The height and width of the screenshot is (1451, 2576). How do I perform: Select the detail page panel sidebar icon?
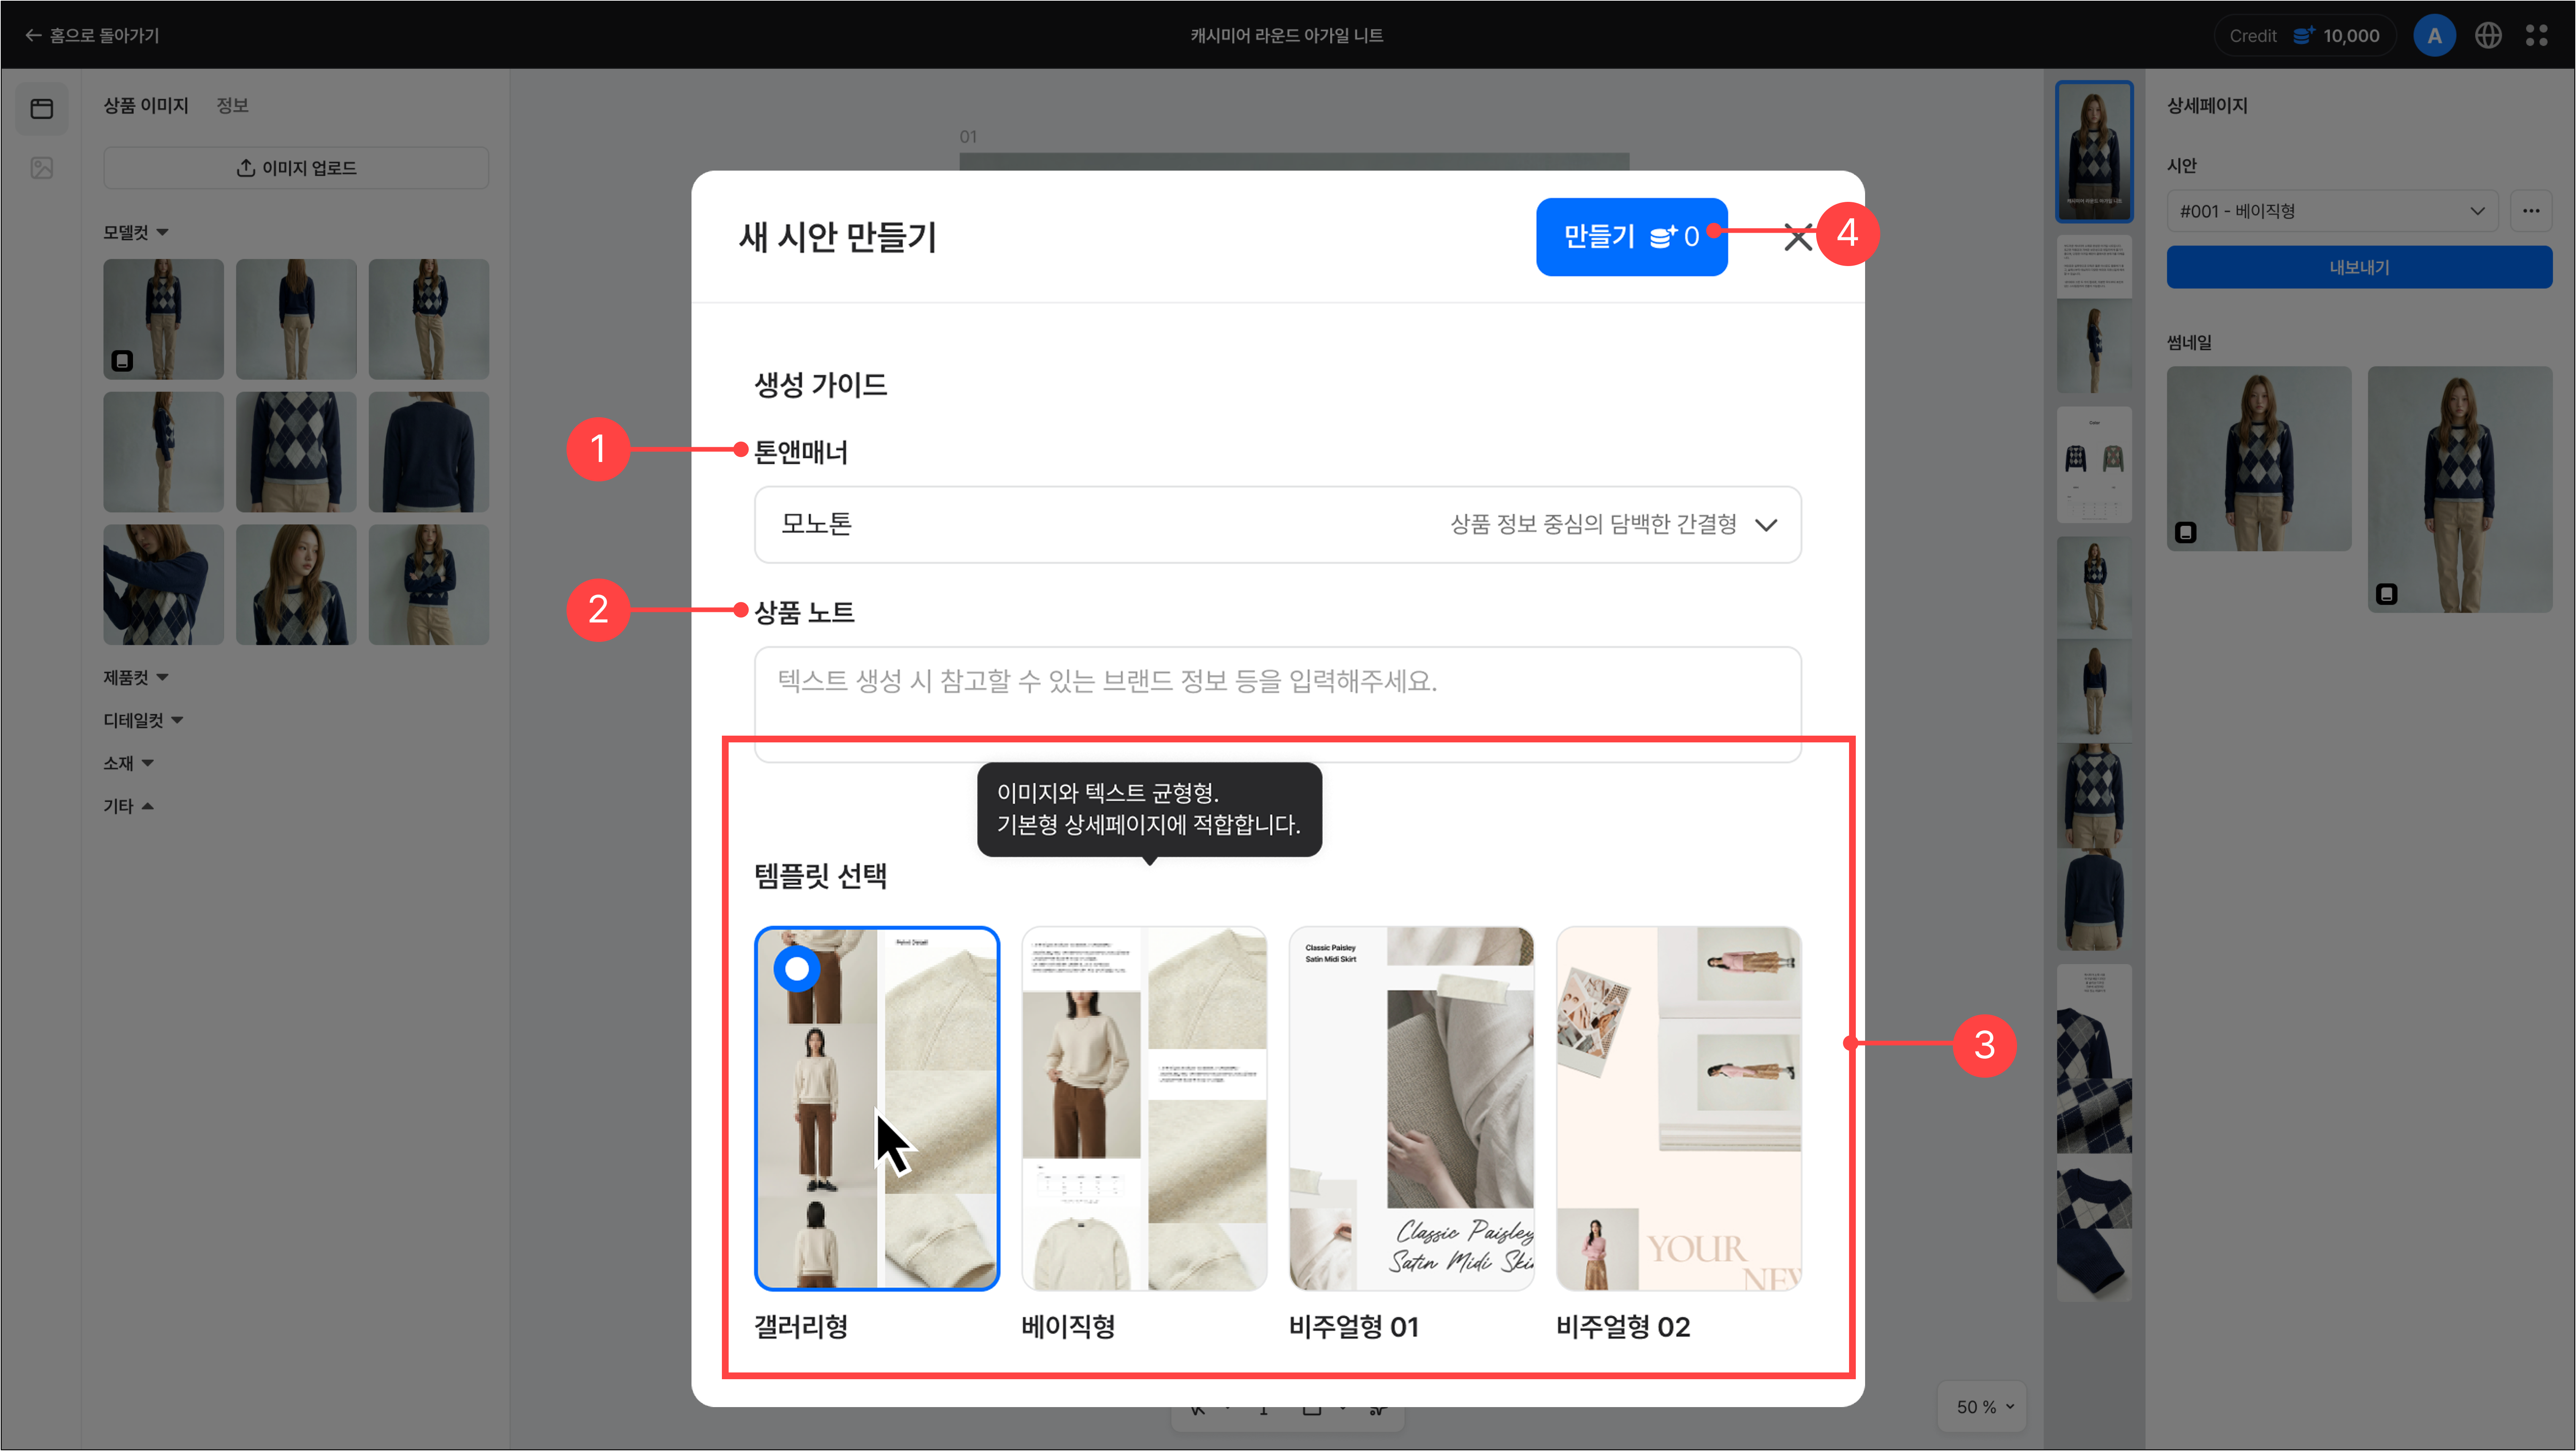42,108
